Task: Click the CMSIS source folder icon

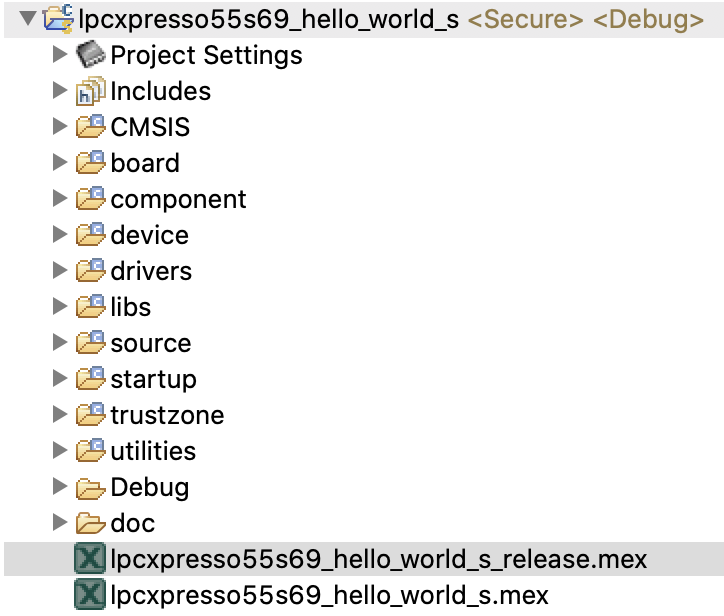Action: click(x=91, y=127)
